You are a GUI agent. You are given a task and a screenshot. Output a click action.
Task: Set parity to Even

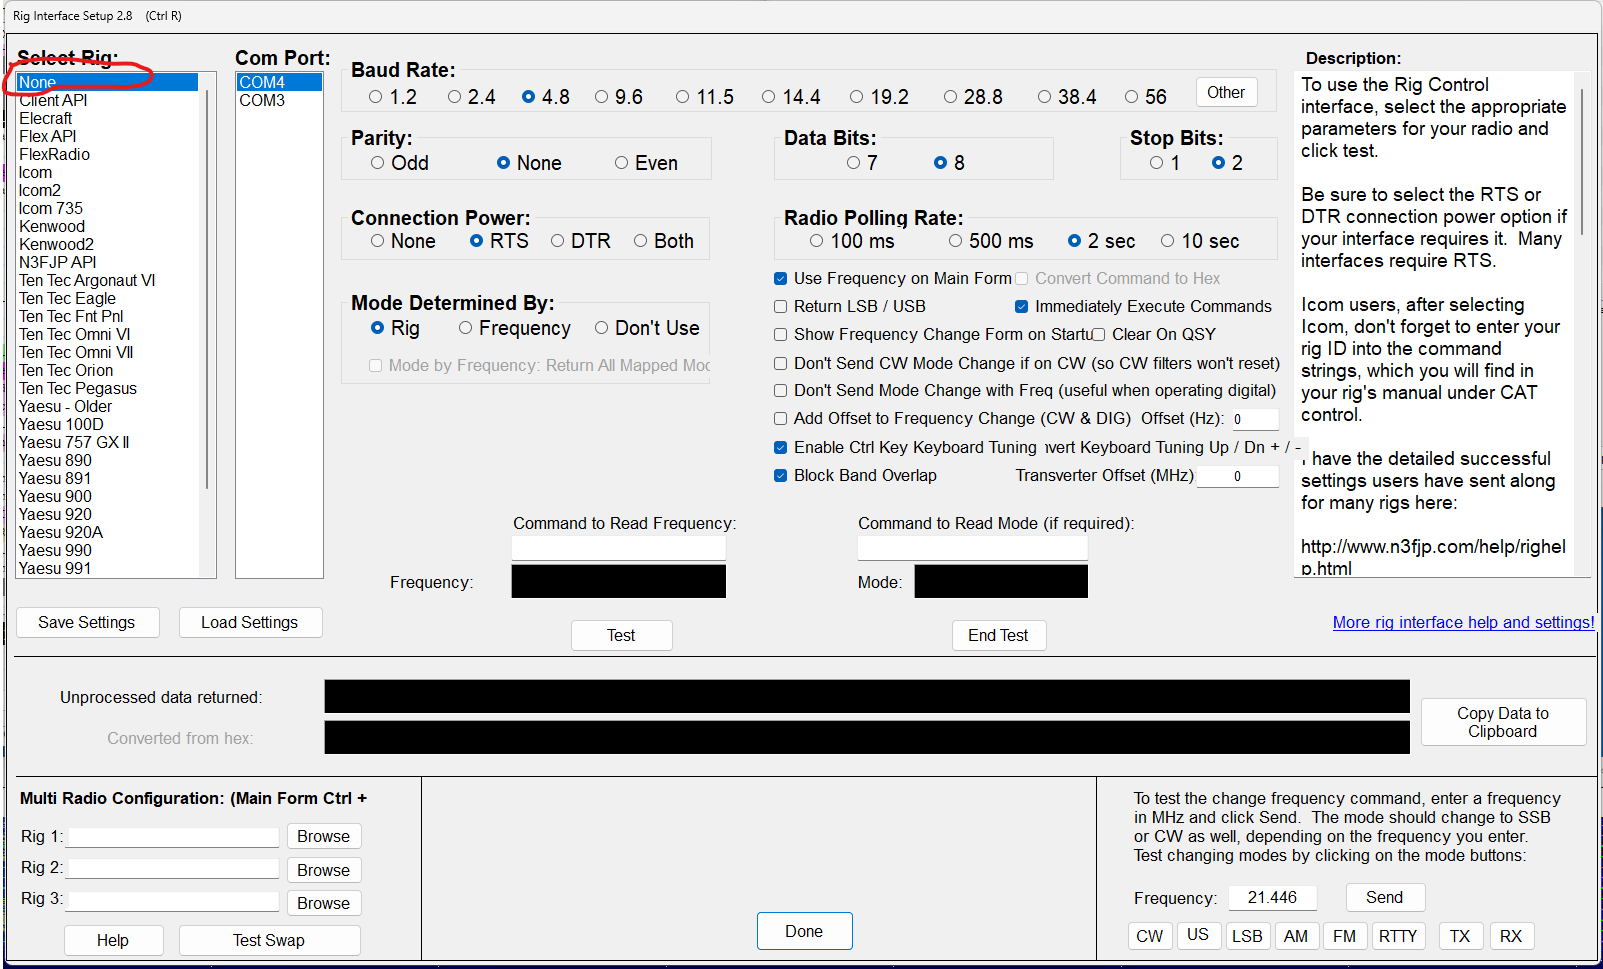click(x=622, y=163)
